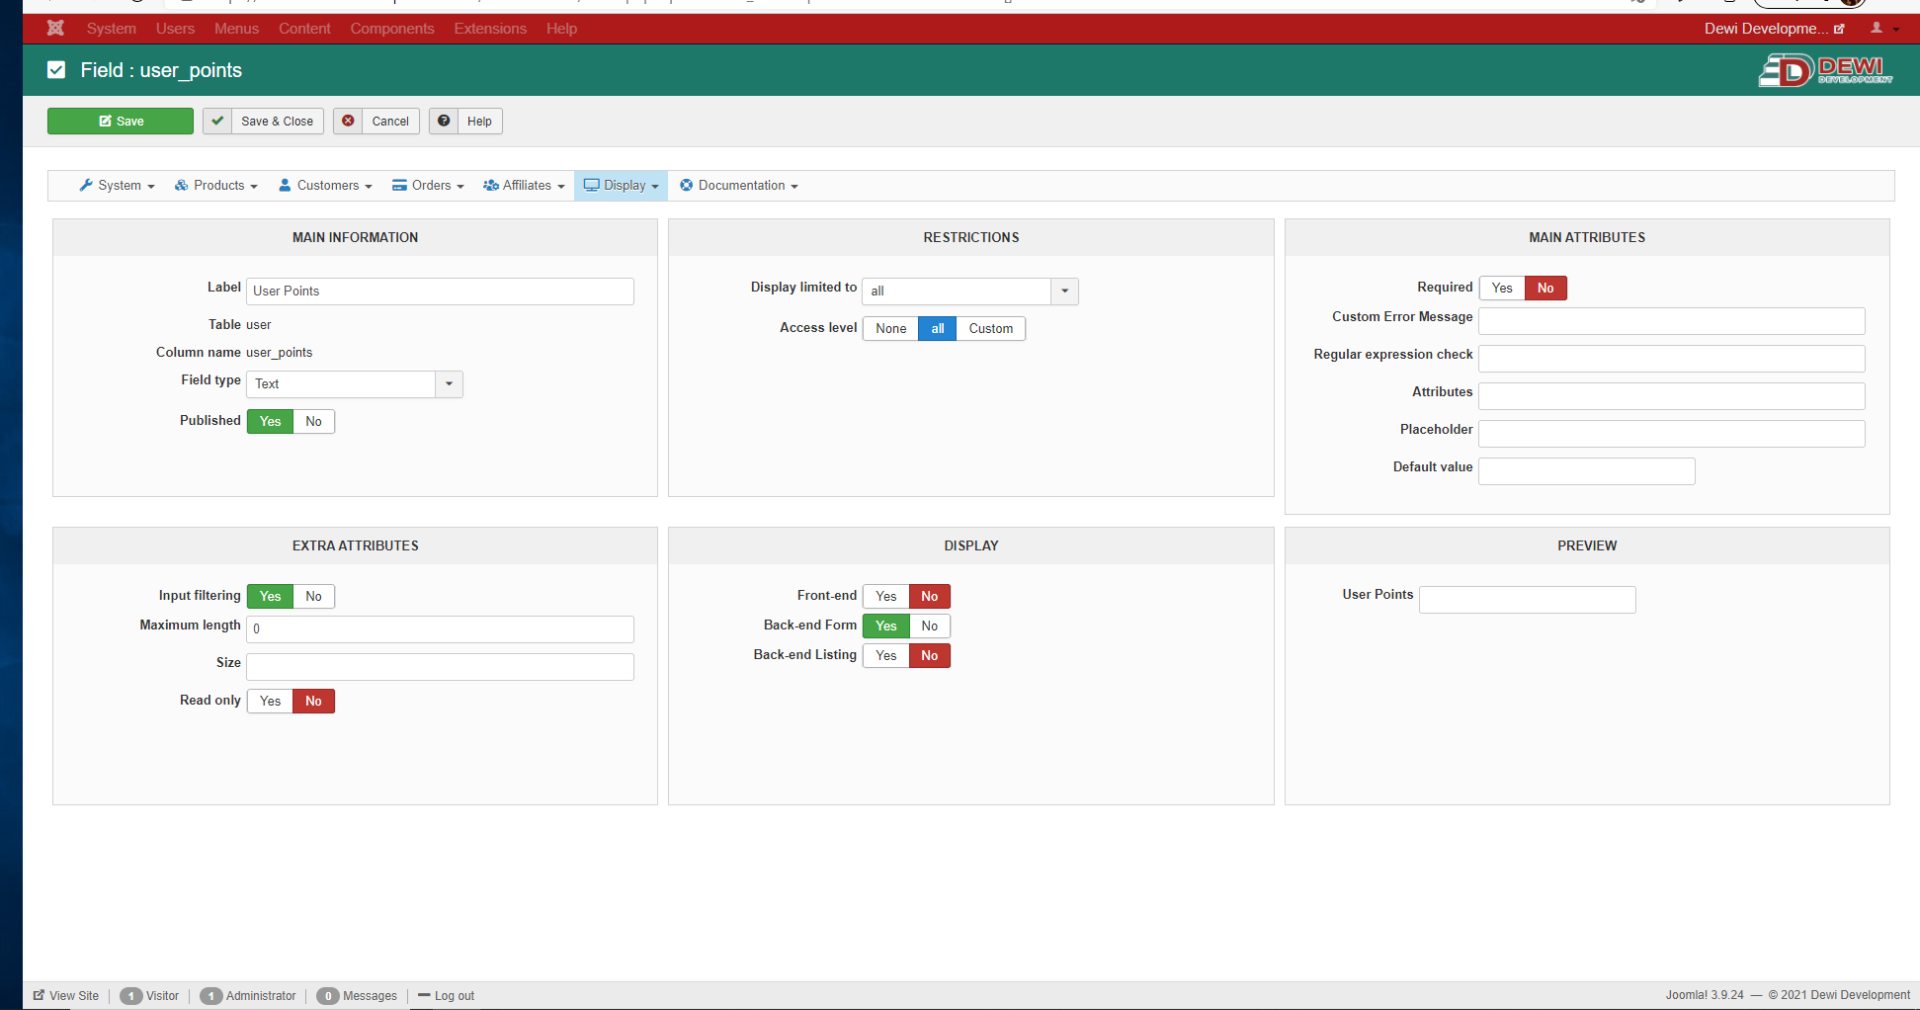This screenshot has height=1010, width=1920.
Task: Click the Joomla logo icon
Action: pyautogui.click(x=55, y=28)
